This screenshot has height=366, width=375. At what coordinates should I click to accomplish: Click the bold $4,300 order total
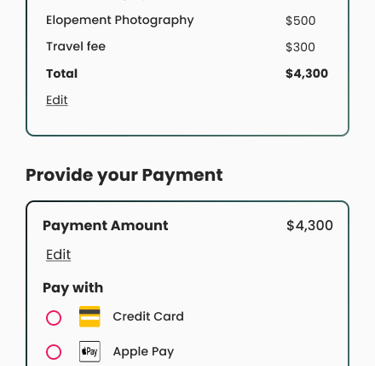[x=307, y=74]
